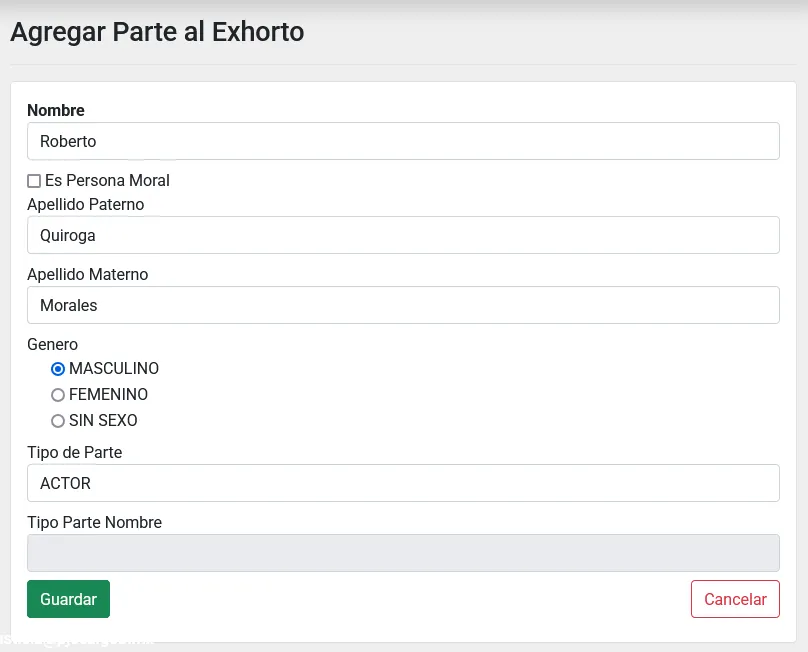Click the Agregar Parte al Exhorto heading
This screenshot has height=652, width=808.
157,32
